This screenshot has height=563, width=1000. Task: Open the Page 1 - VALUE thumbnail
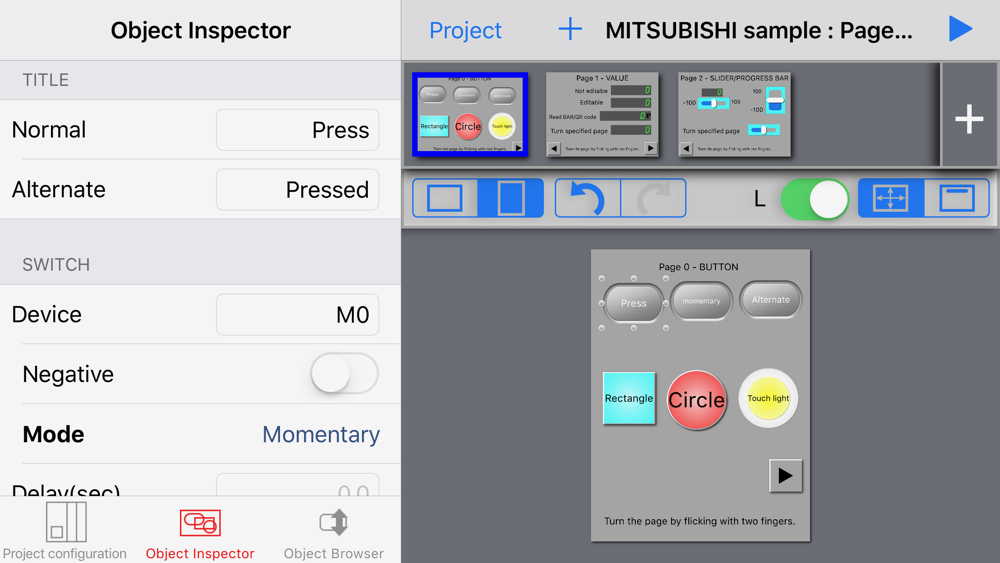(602, 114)
